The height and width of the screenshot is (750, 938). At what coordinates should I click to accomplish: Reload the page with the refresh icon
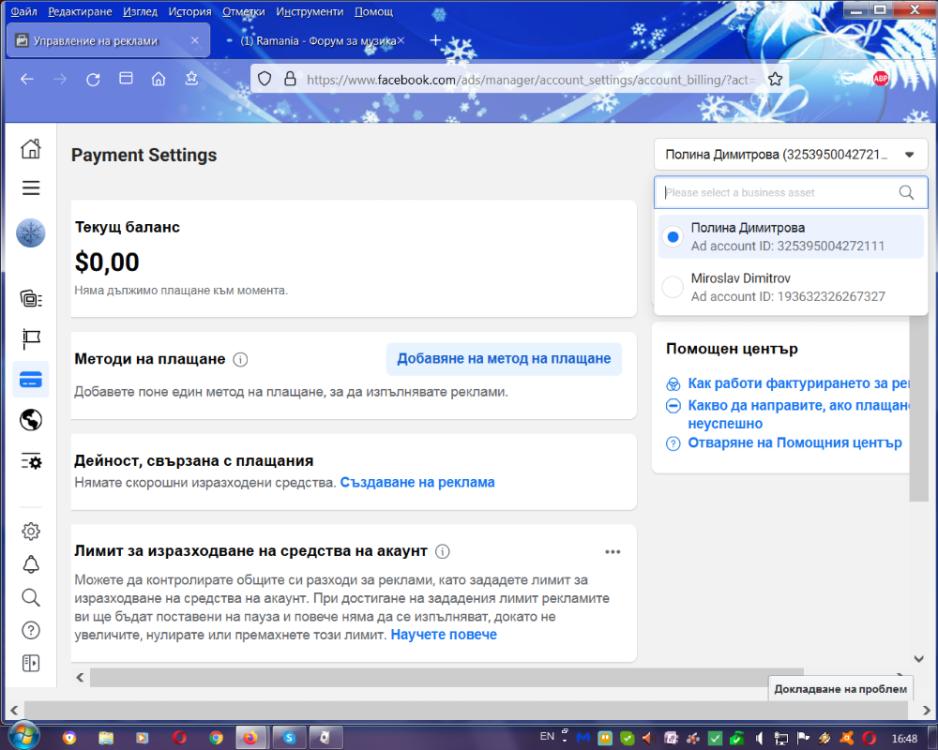click(93, 79)
